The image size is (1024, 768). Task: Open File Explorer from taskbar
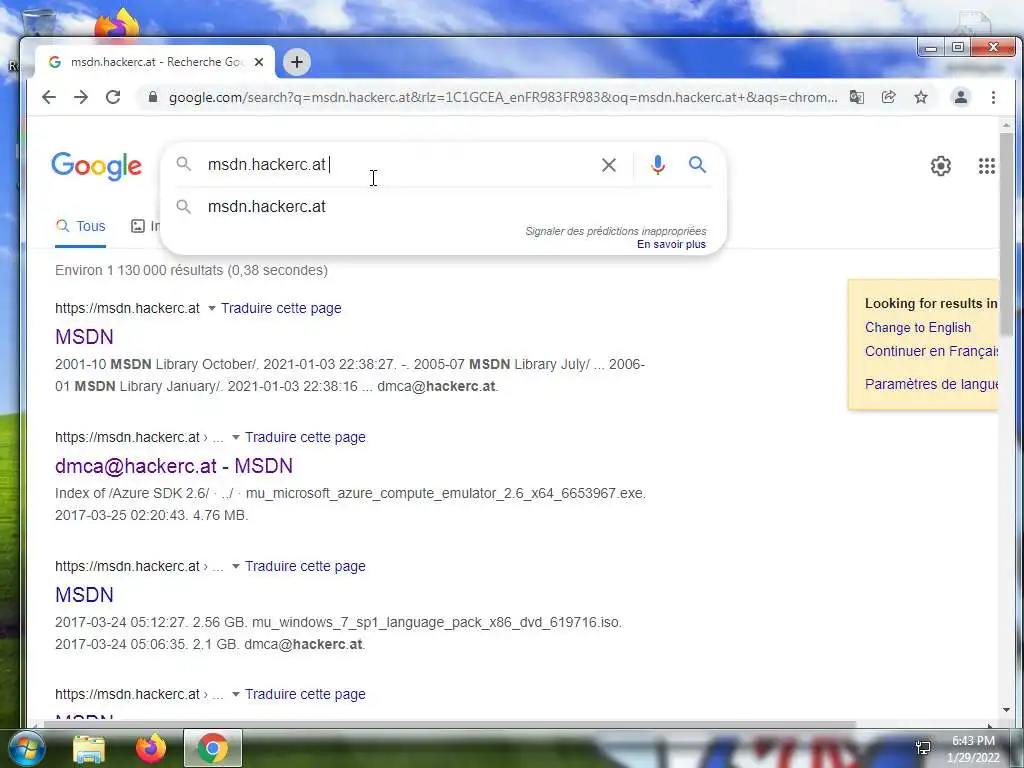pyautogui.click(x=89, y=749)
